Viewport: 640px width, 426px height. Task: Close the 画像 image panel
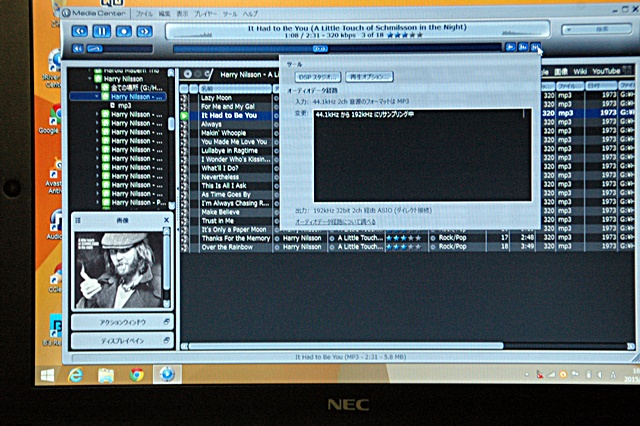coord(166,220)
